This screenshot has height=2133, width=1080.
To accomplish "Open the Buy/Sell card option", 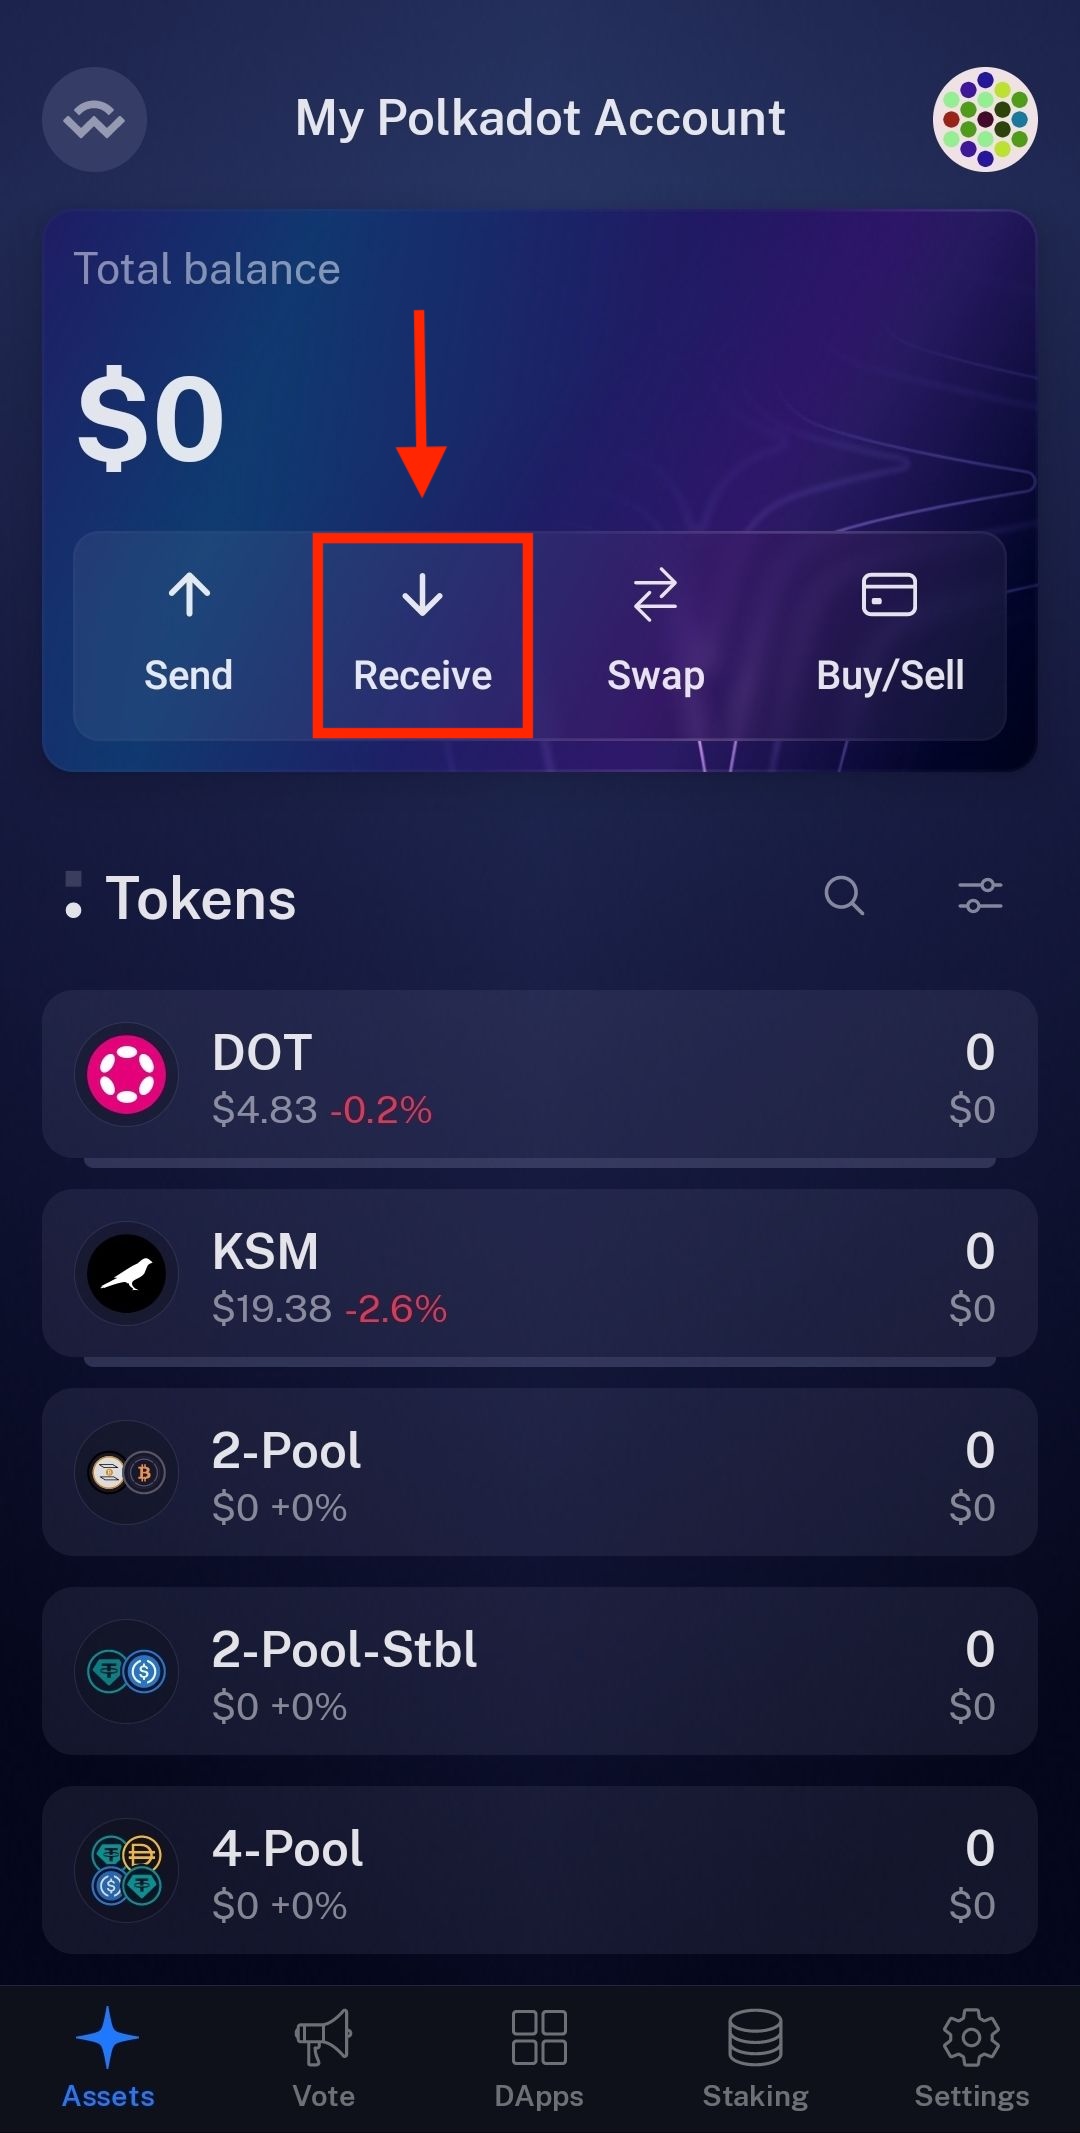I will (890, 635).
